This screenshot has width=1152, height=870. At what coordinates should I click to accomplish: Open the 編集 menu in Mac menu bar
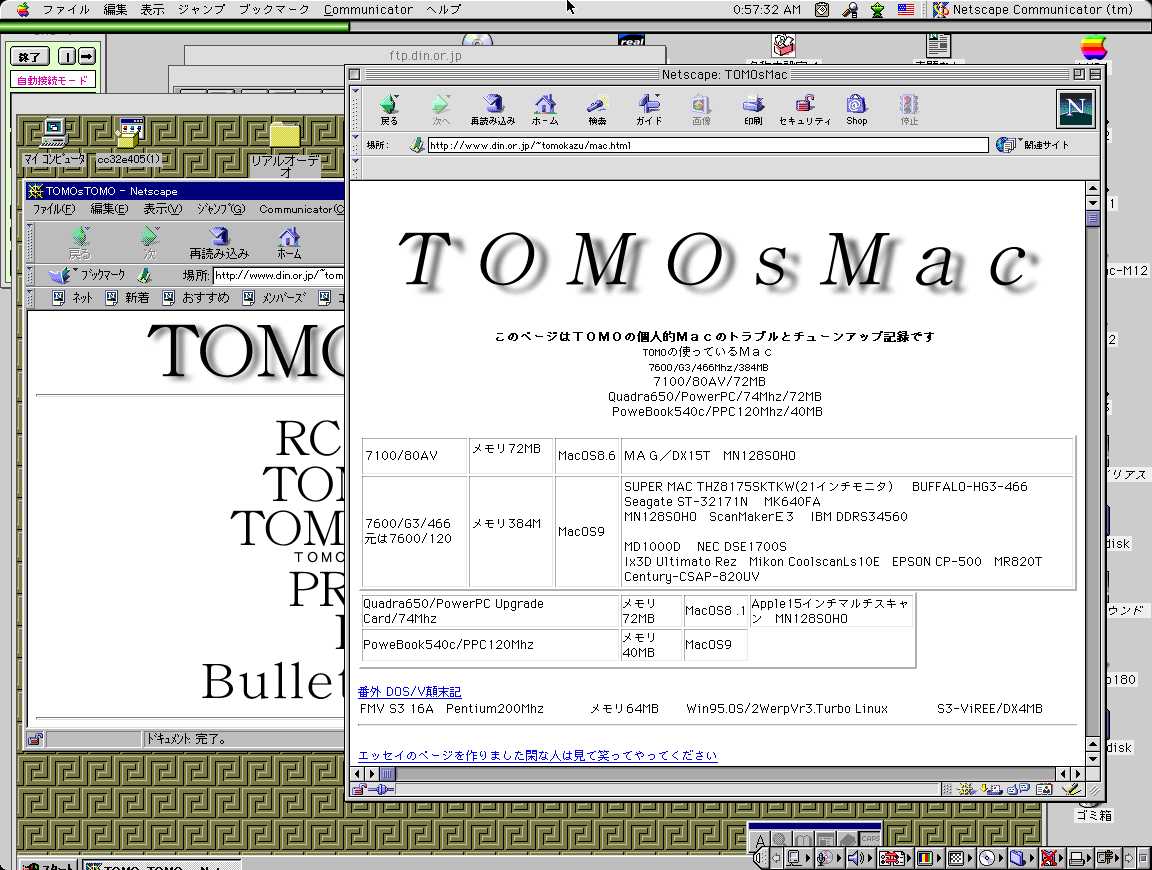(115, 10)
